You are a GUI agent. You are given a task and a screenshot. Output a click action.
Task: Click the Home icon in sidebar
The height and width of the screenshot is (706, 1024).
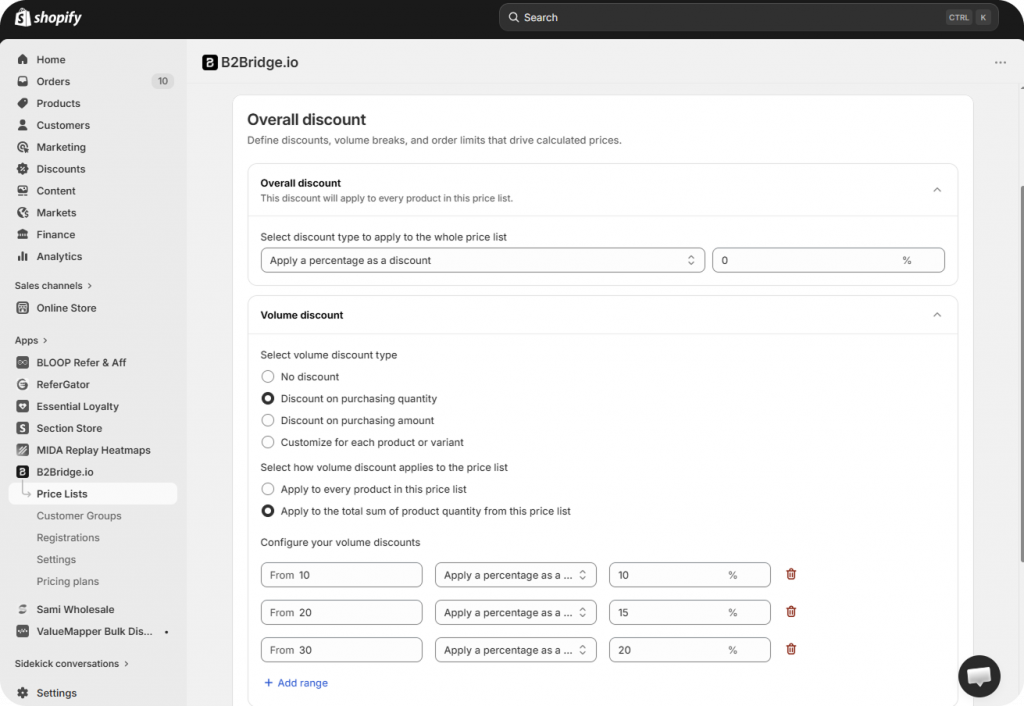pos(23,59)
